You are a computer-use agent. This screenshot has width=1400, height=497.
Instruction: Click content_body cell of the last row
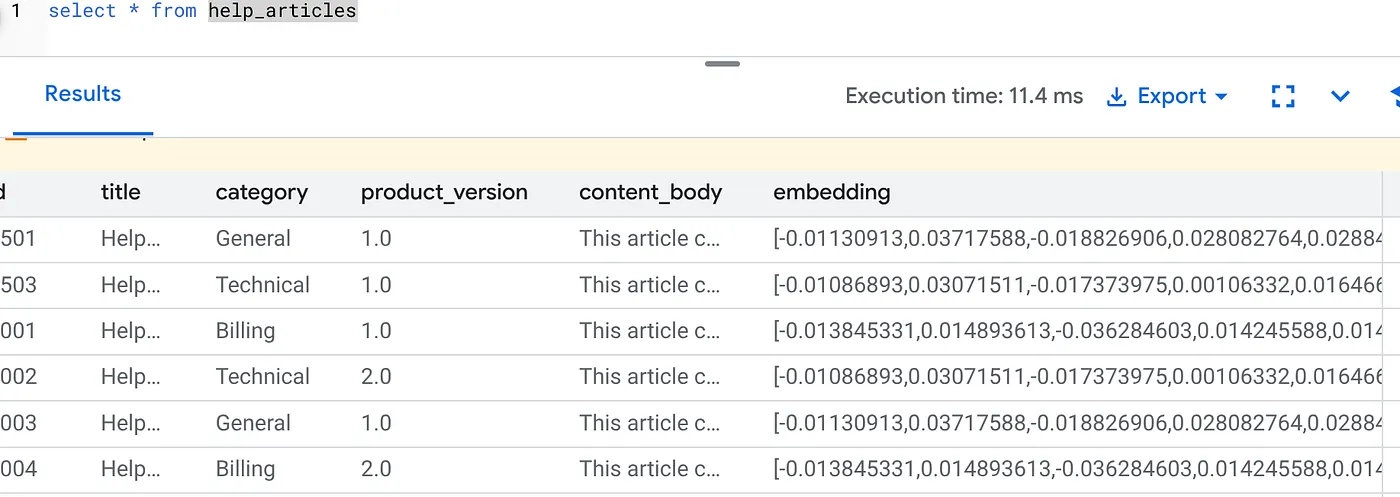tap(649, 469)
